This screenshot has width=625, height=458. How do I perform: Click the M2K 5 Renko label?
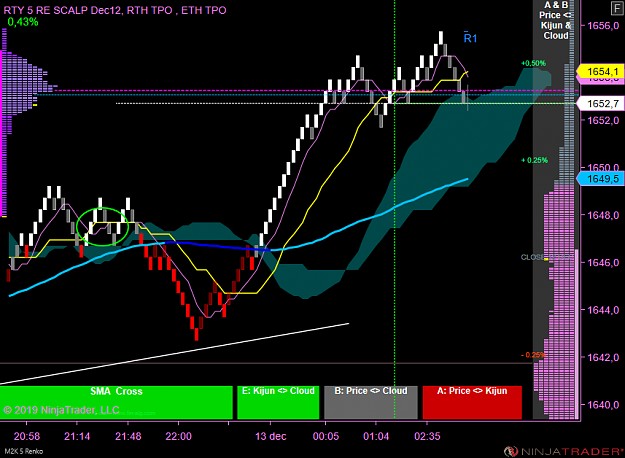pyautogui.click(x=24, y=451)
